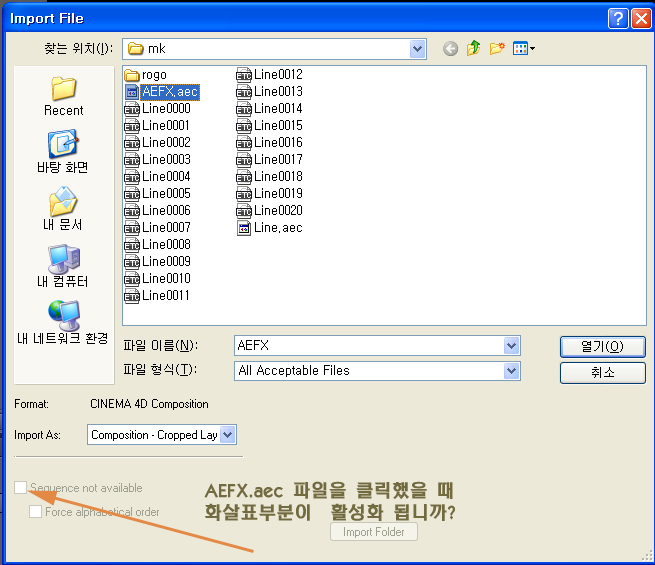The width and height of the screenshot is (655, 565).
Task: Click the Back navigation arrow icon
Action: (450, 49)
